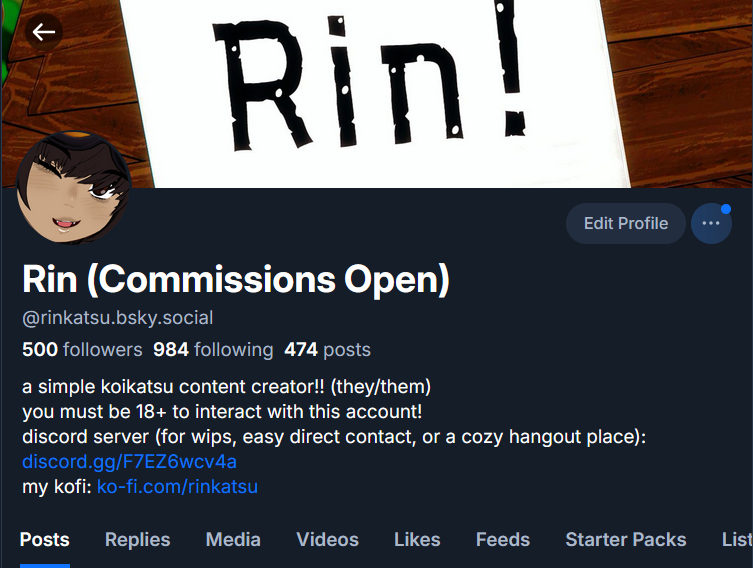This screenshot has height=568, width=753.
Task: Open the Likes tab
Action: point(417,540)
